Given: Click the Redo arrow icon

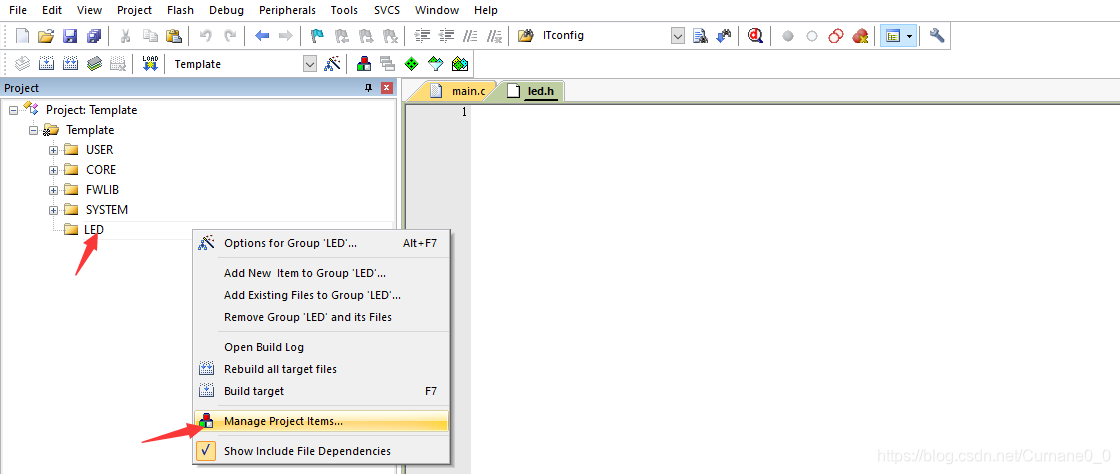Looking at the screenshot, I should (230, 36).
